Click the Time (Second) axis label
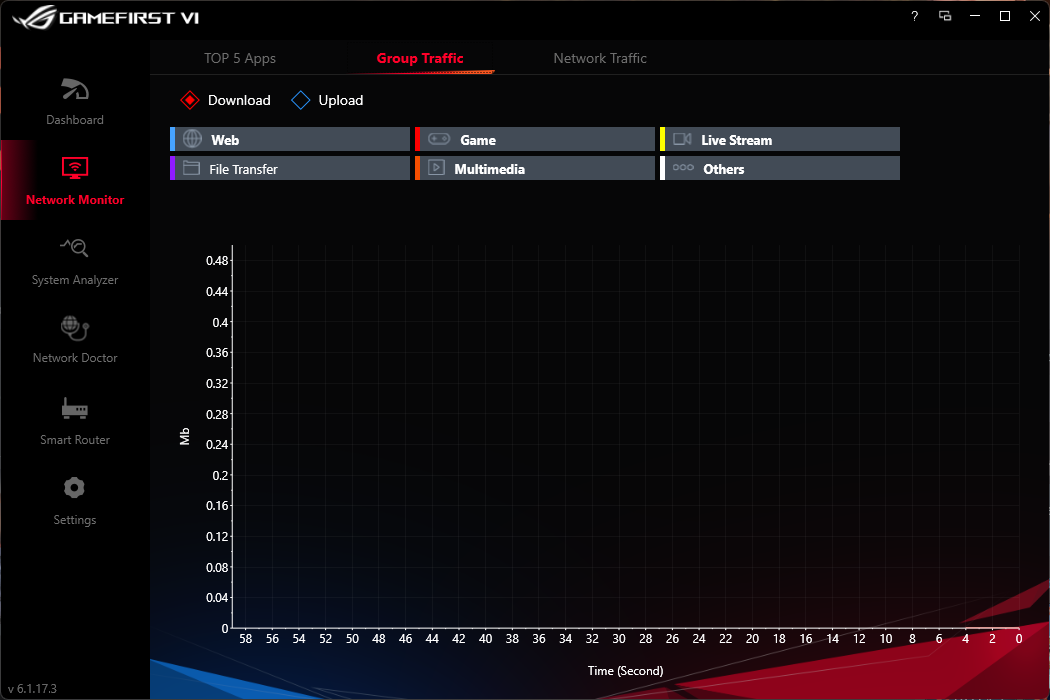1050x700 pixels. pyautogui.click(x=625, y=671)
